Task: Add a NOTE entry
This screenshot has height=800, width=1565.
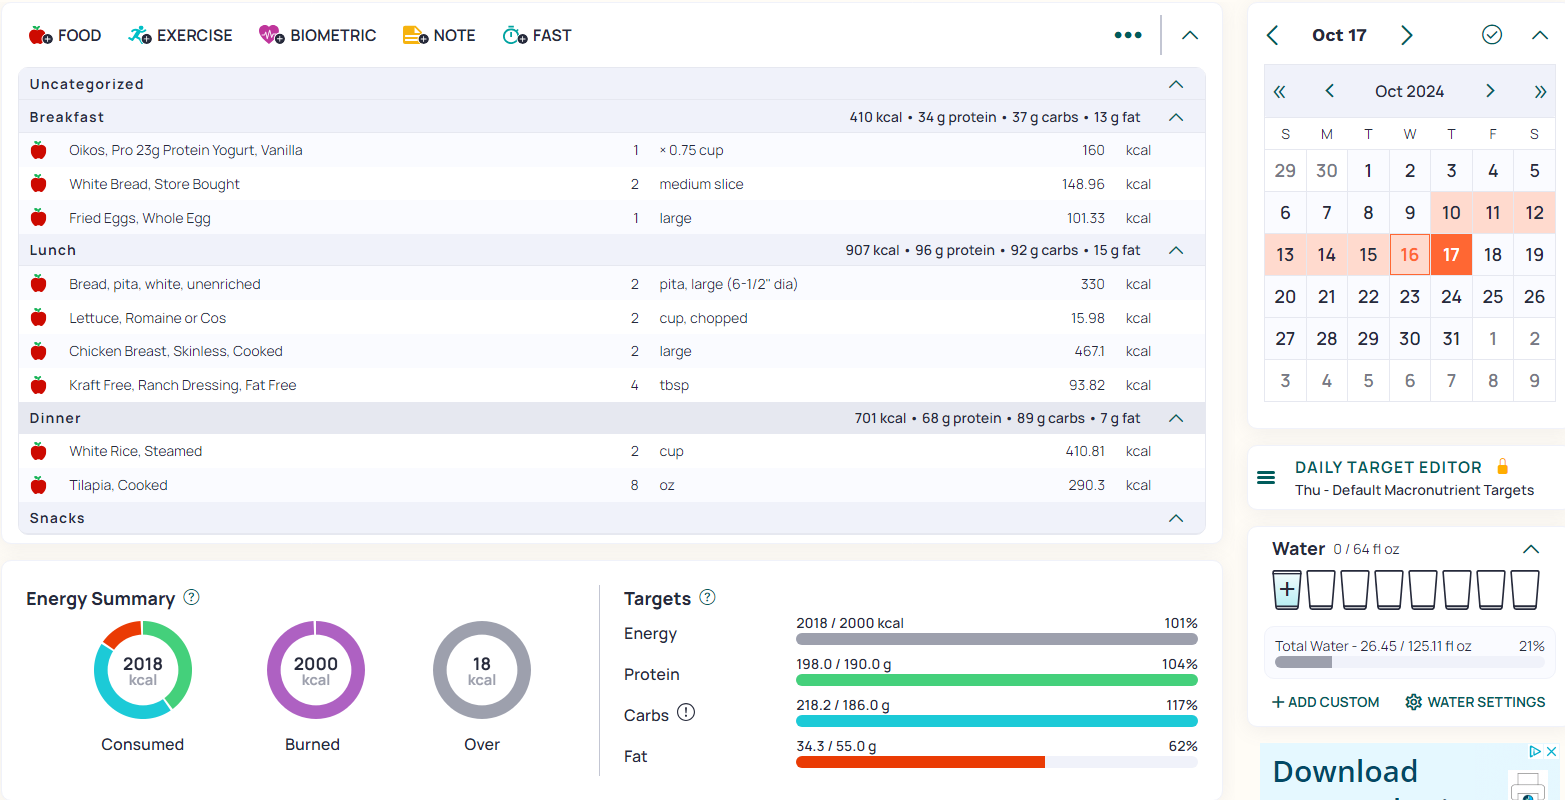Action: (x=439, y=35)
